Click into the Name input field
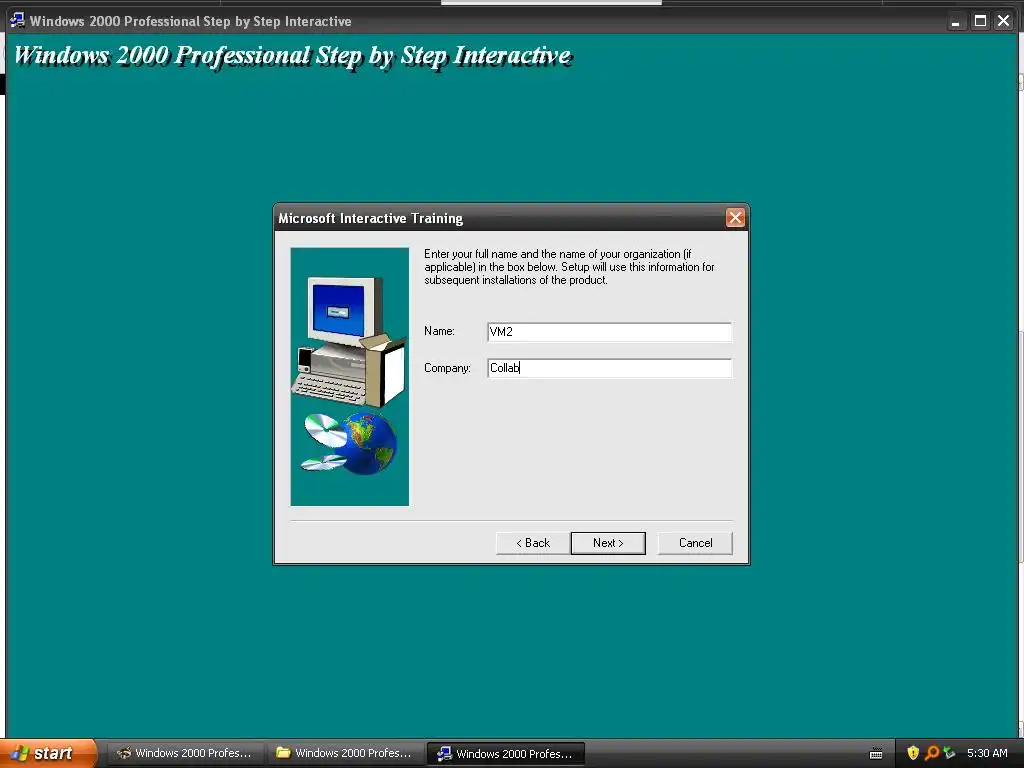The height and width of the screenshot is (768, 1024). click(609, 332)
